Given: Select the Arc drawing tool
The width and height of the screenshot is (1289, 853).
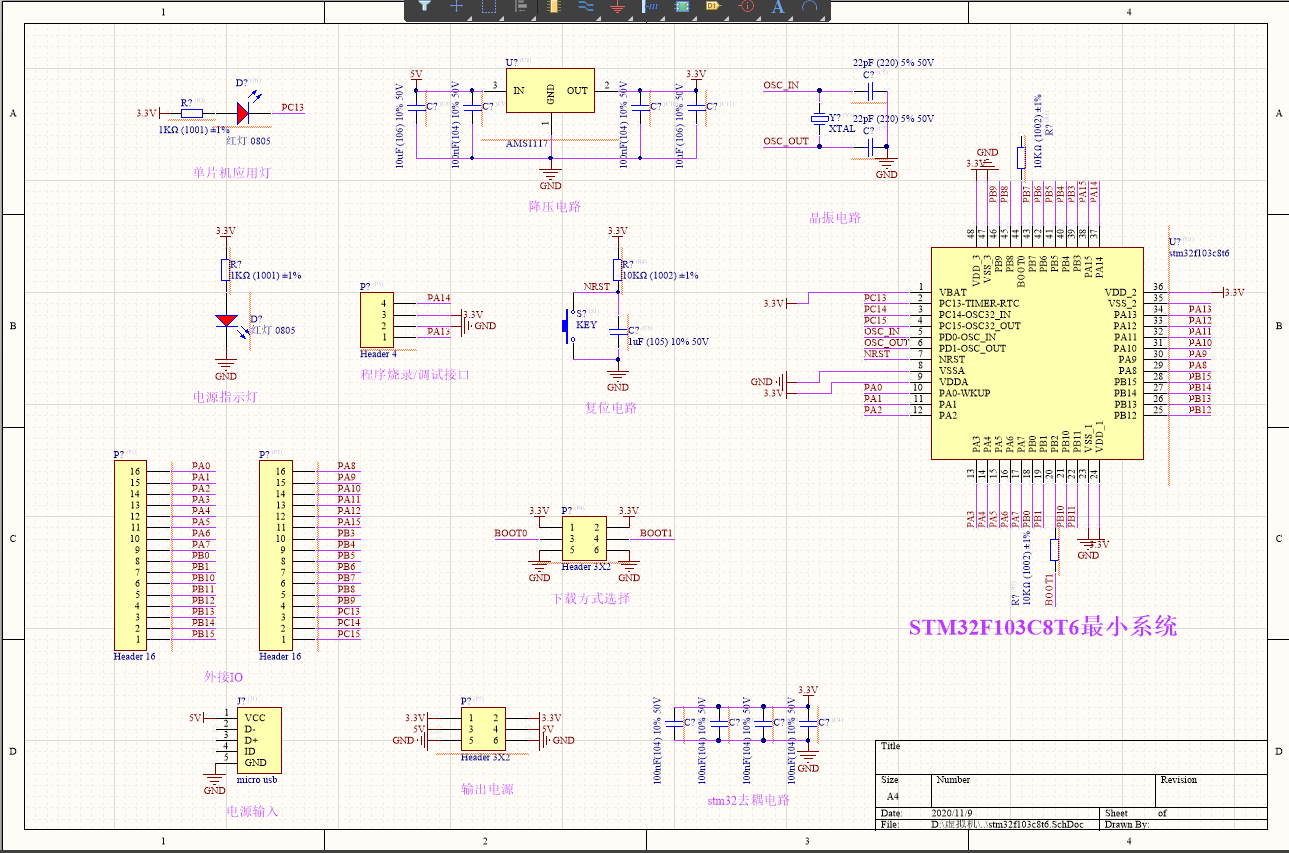Looking at the screenshot, I should click(810, 7).
